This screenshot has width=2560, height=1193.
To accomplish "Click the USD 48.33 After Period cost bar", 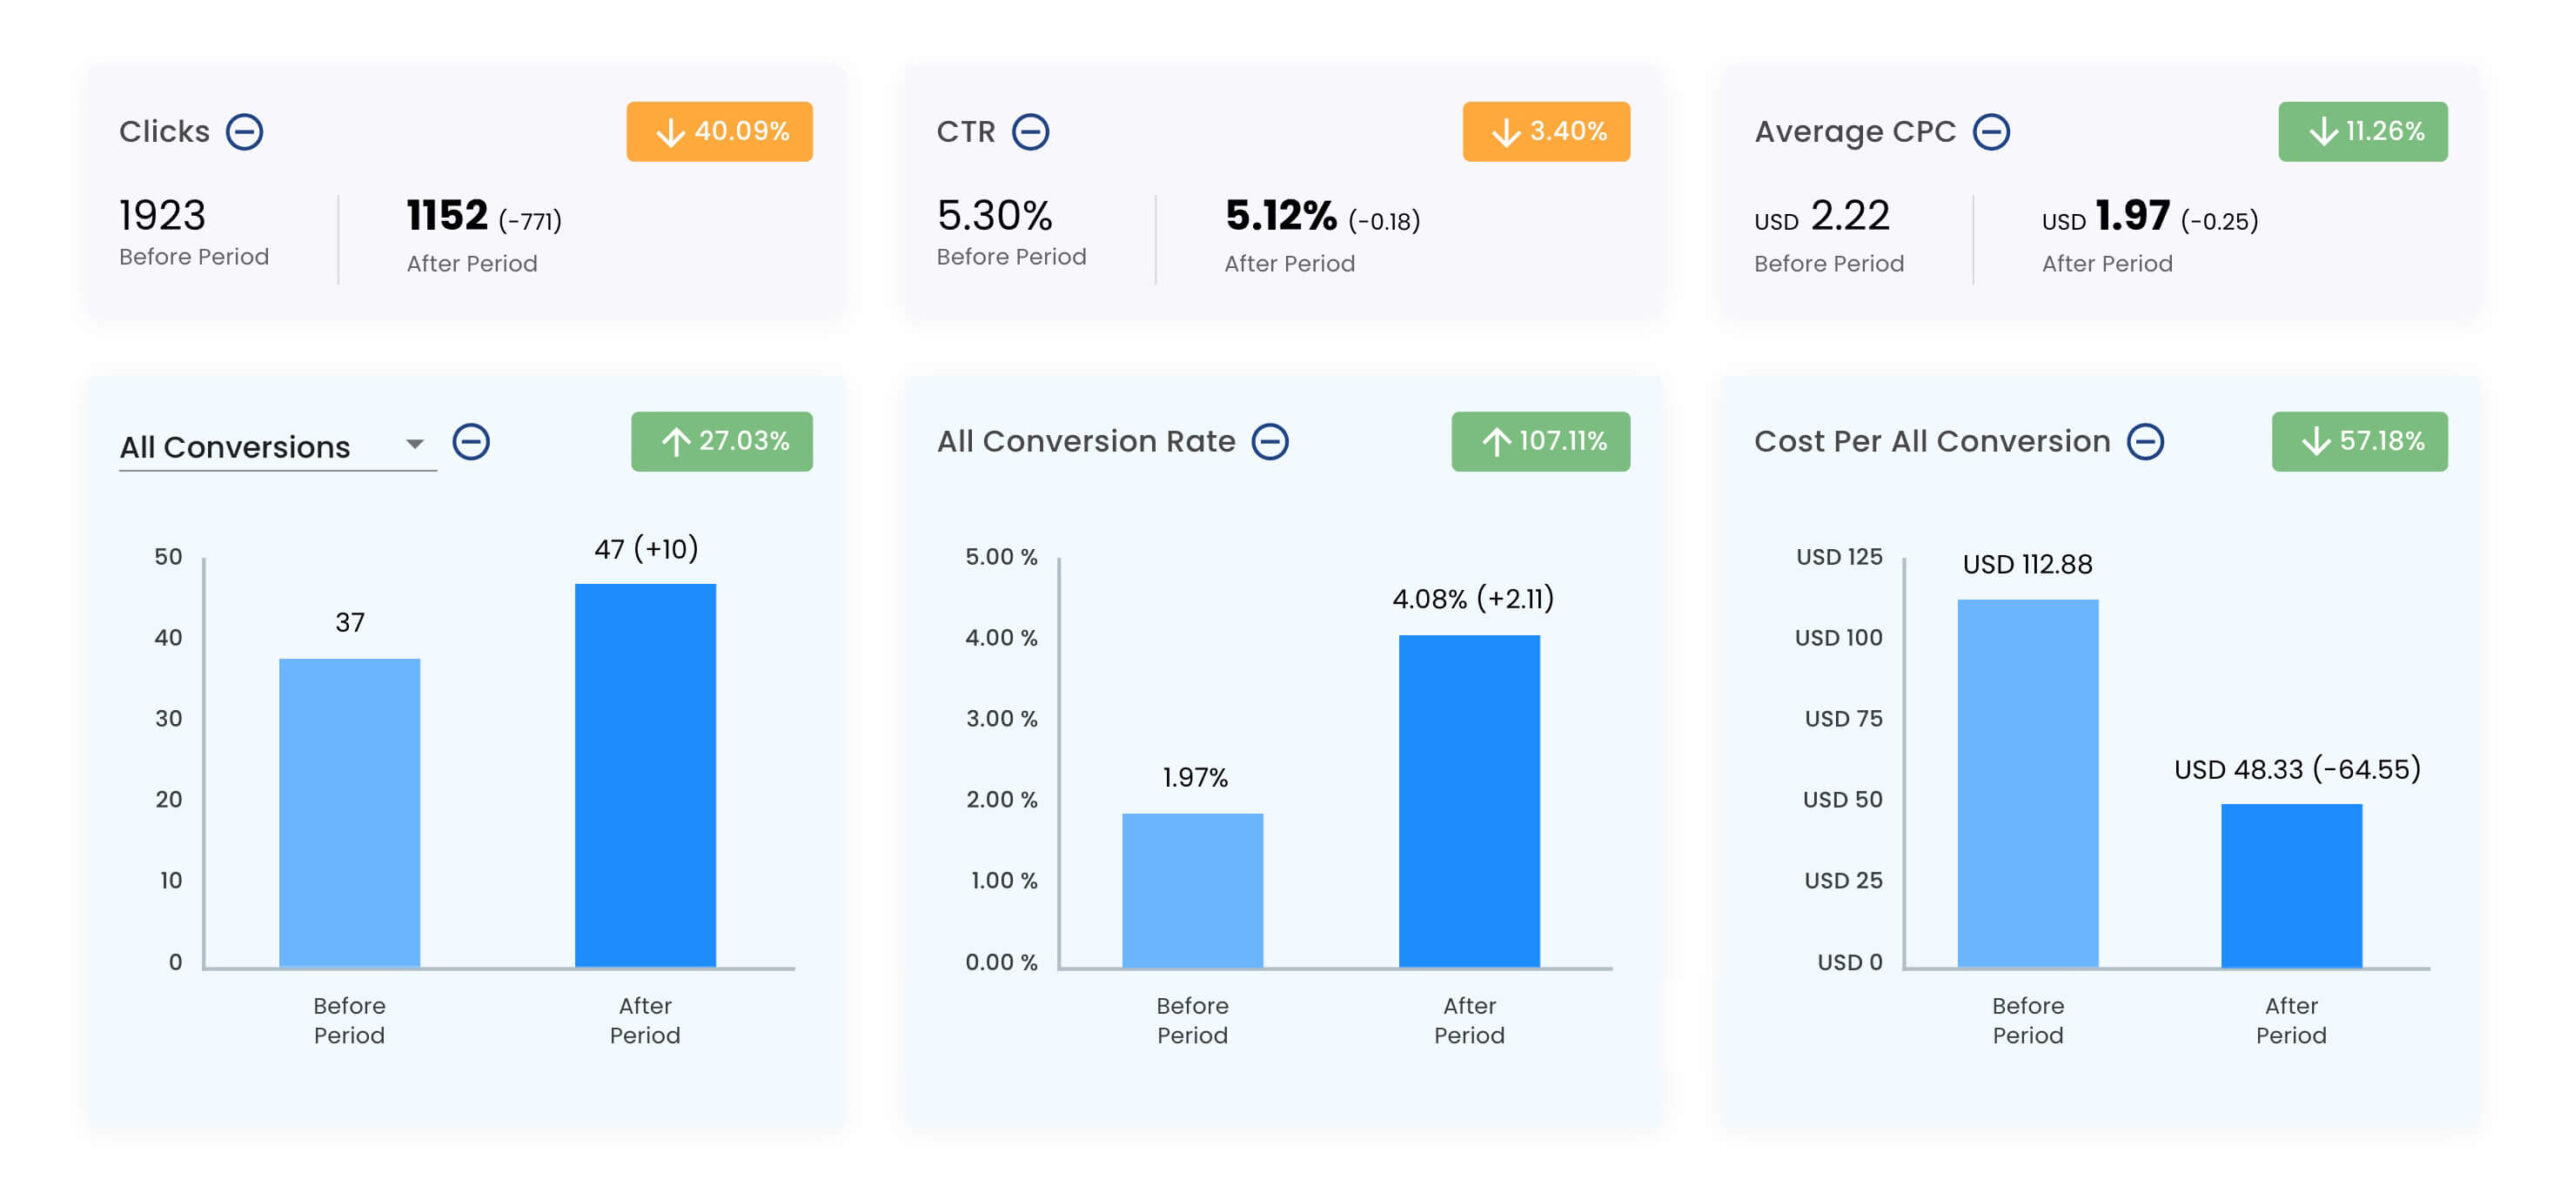I will 2289,884.
